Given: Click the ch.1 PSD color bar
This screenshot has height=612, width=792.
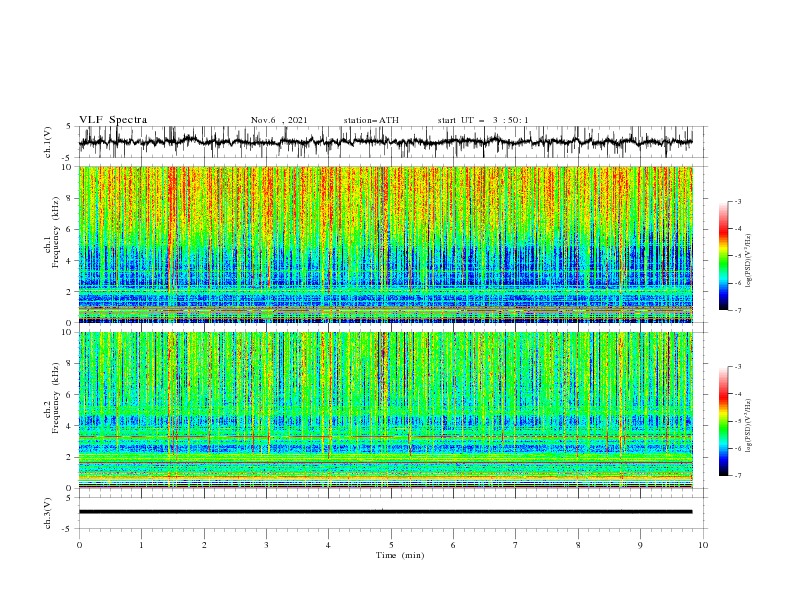Looking at the screenshot, I should point(723,256).
